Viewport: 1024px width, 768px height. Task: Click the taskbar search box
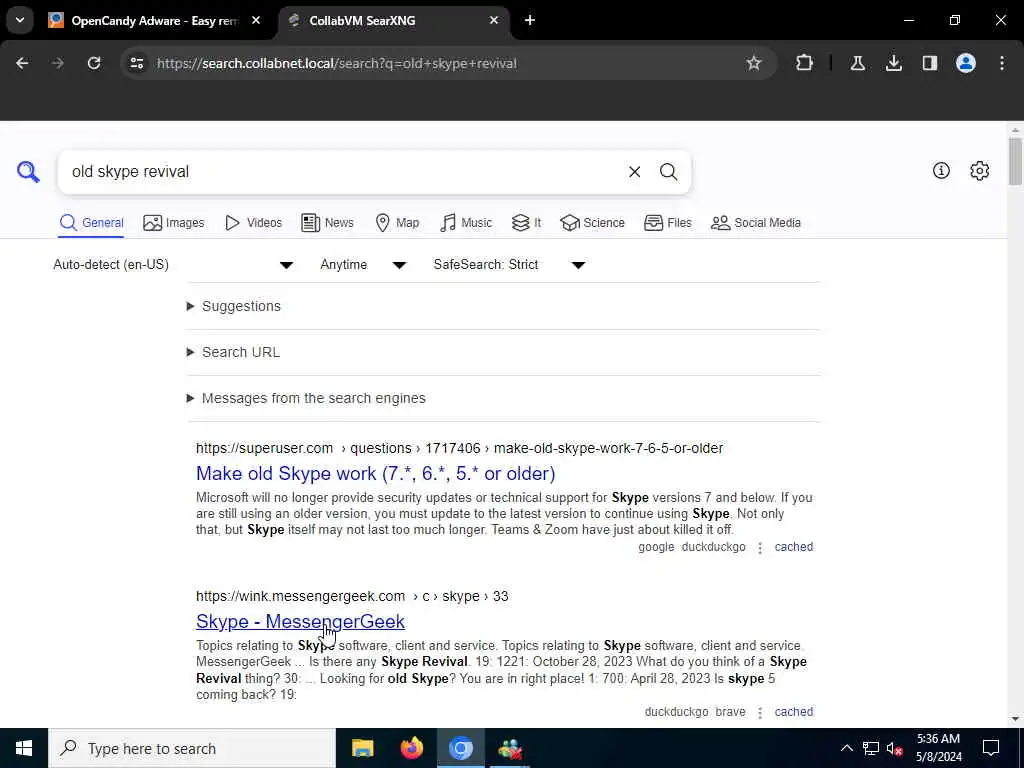tap(192, 748)
